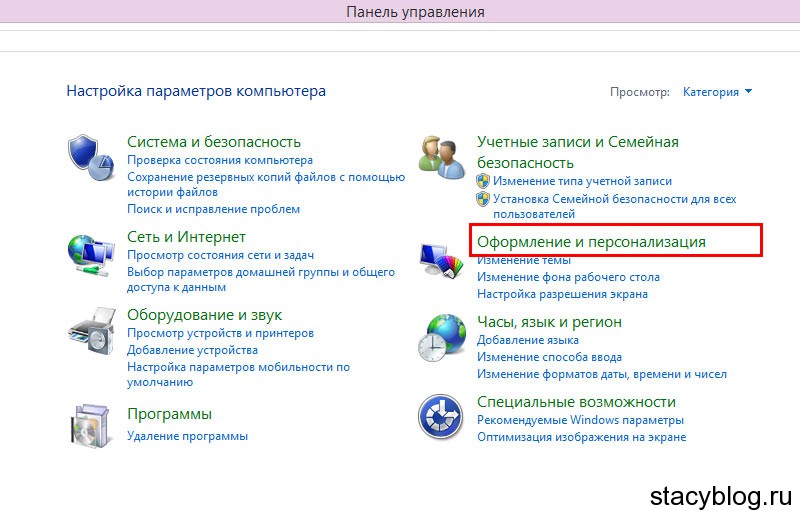Click Установка Семейной безопасности для всех пользователей
The image size is (800, 520).
pyautogui.click(x=614, y=206)
